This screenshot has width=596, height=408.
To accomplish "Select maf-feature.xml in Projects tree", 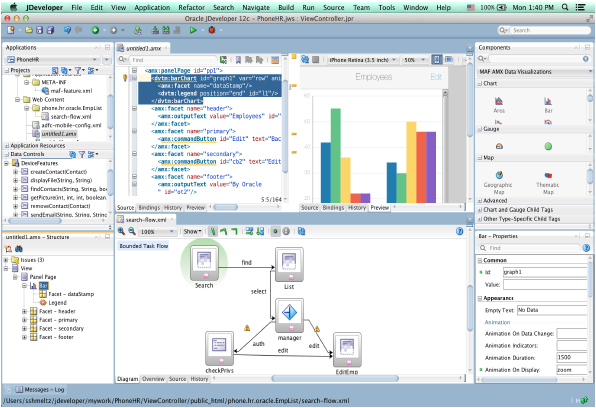I will click(x=71, y=91).
